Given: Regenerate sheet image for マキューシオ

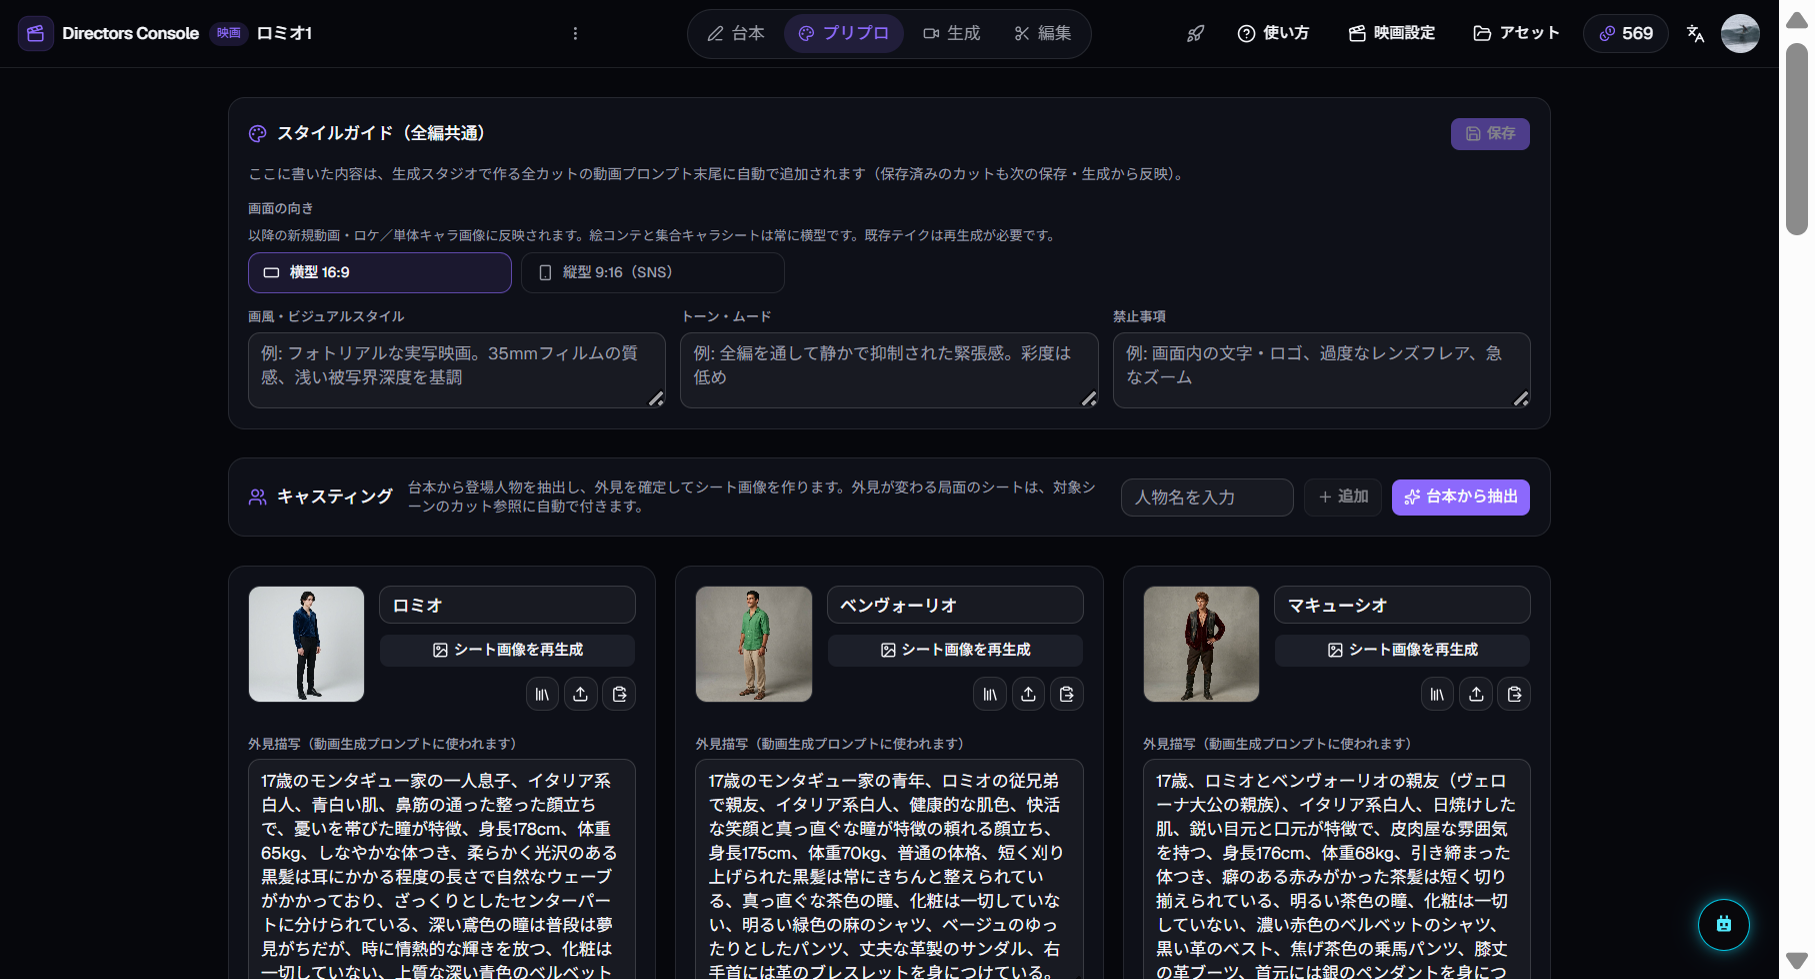Looking at the screenshot, I should point(1402,650).
